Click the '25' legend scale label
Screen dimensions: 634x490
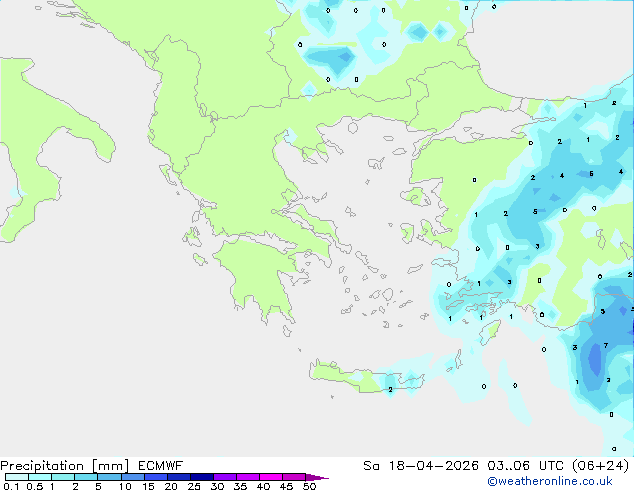click(194, 486)
